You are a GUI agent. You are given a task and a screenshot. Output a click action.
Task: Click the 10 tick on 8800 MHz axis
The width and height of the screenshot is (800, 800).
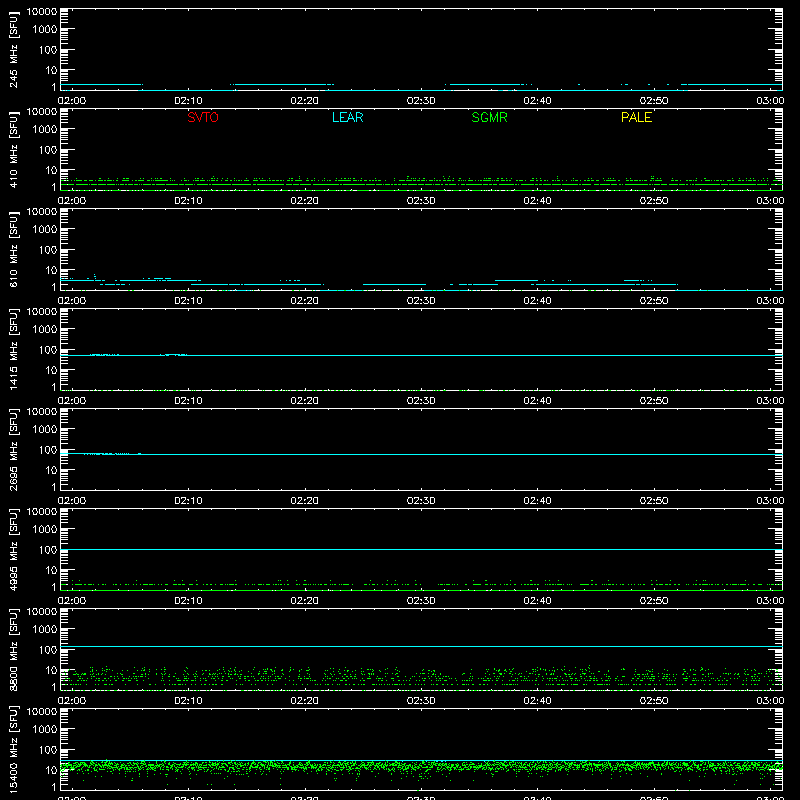[51, 670]
